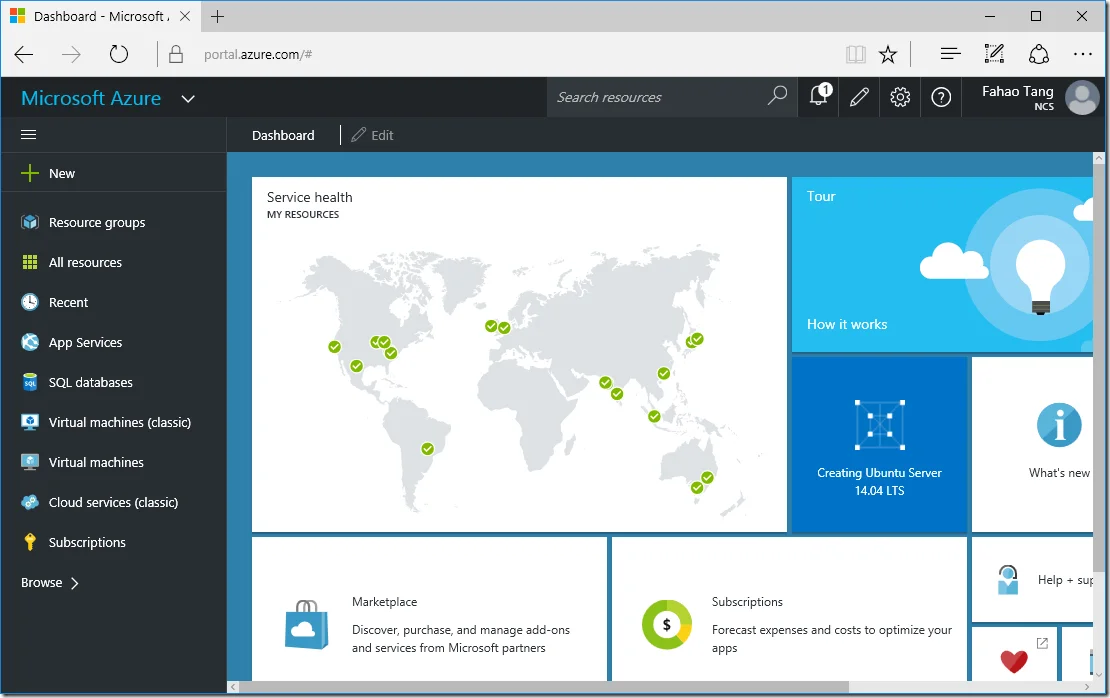Click the horizontal scrollbar thumb

coord(544,687)
